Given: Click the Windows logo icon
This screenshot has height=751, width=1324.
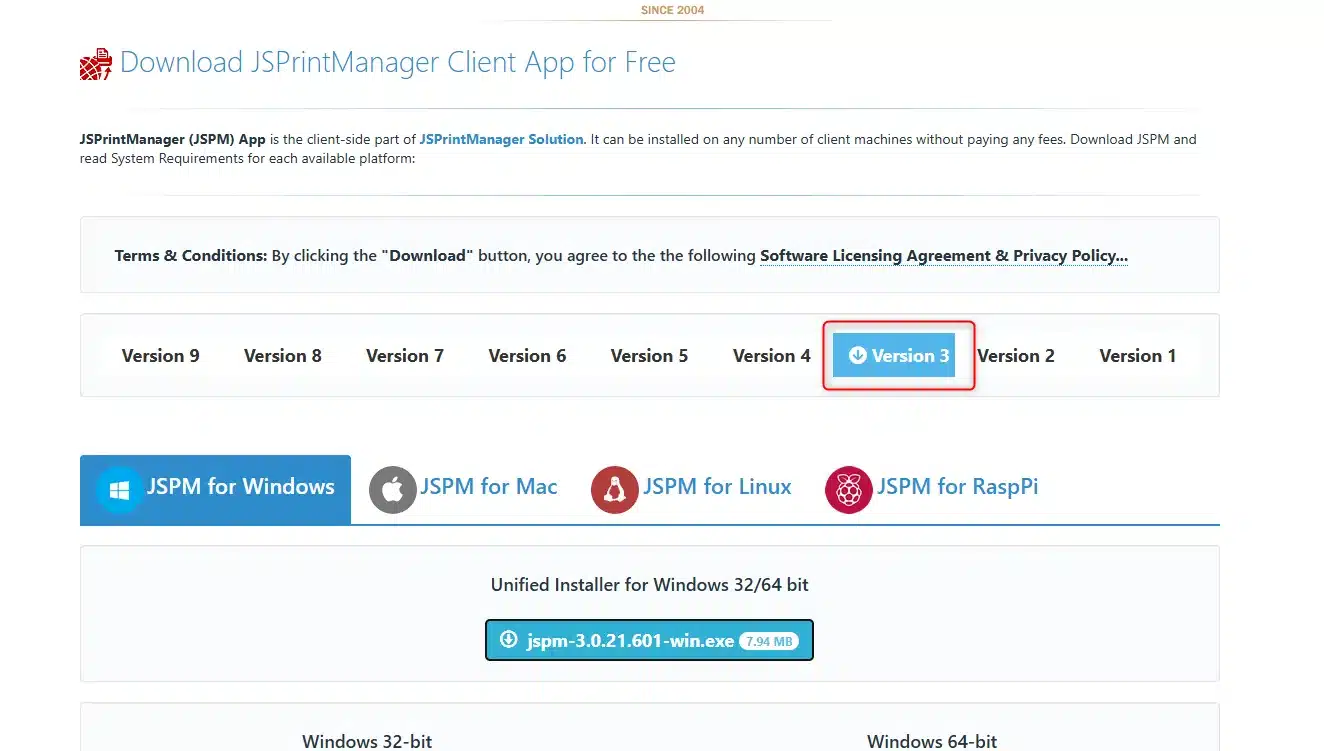Looking at the screenshot, I should click(120, 490).
